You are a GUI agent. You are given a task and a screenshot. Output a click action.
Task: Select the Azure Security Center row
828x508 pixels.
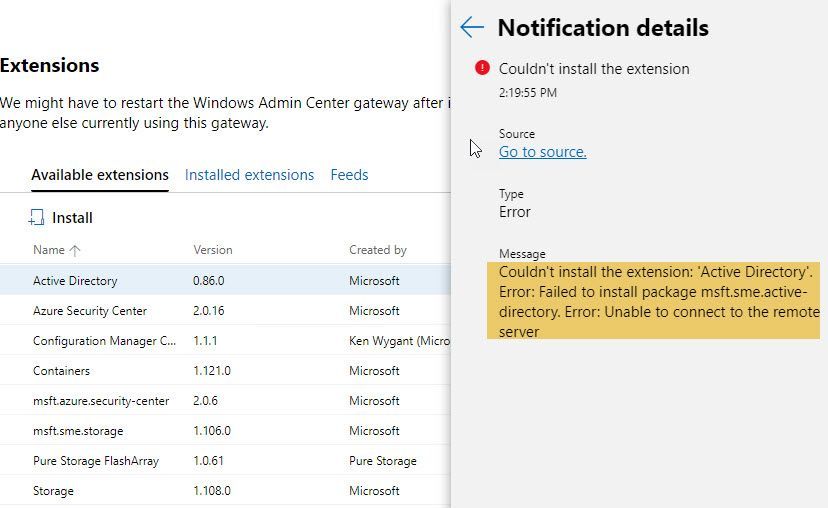point(225,311)
